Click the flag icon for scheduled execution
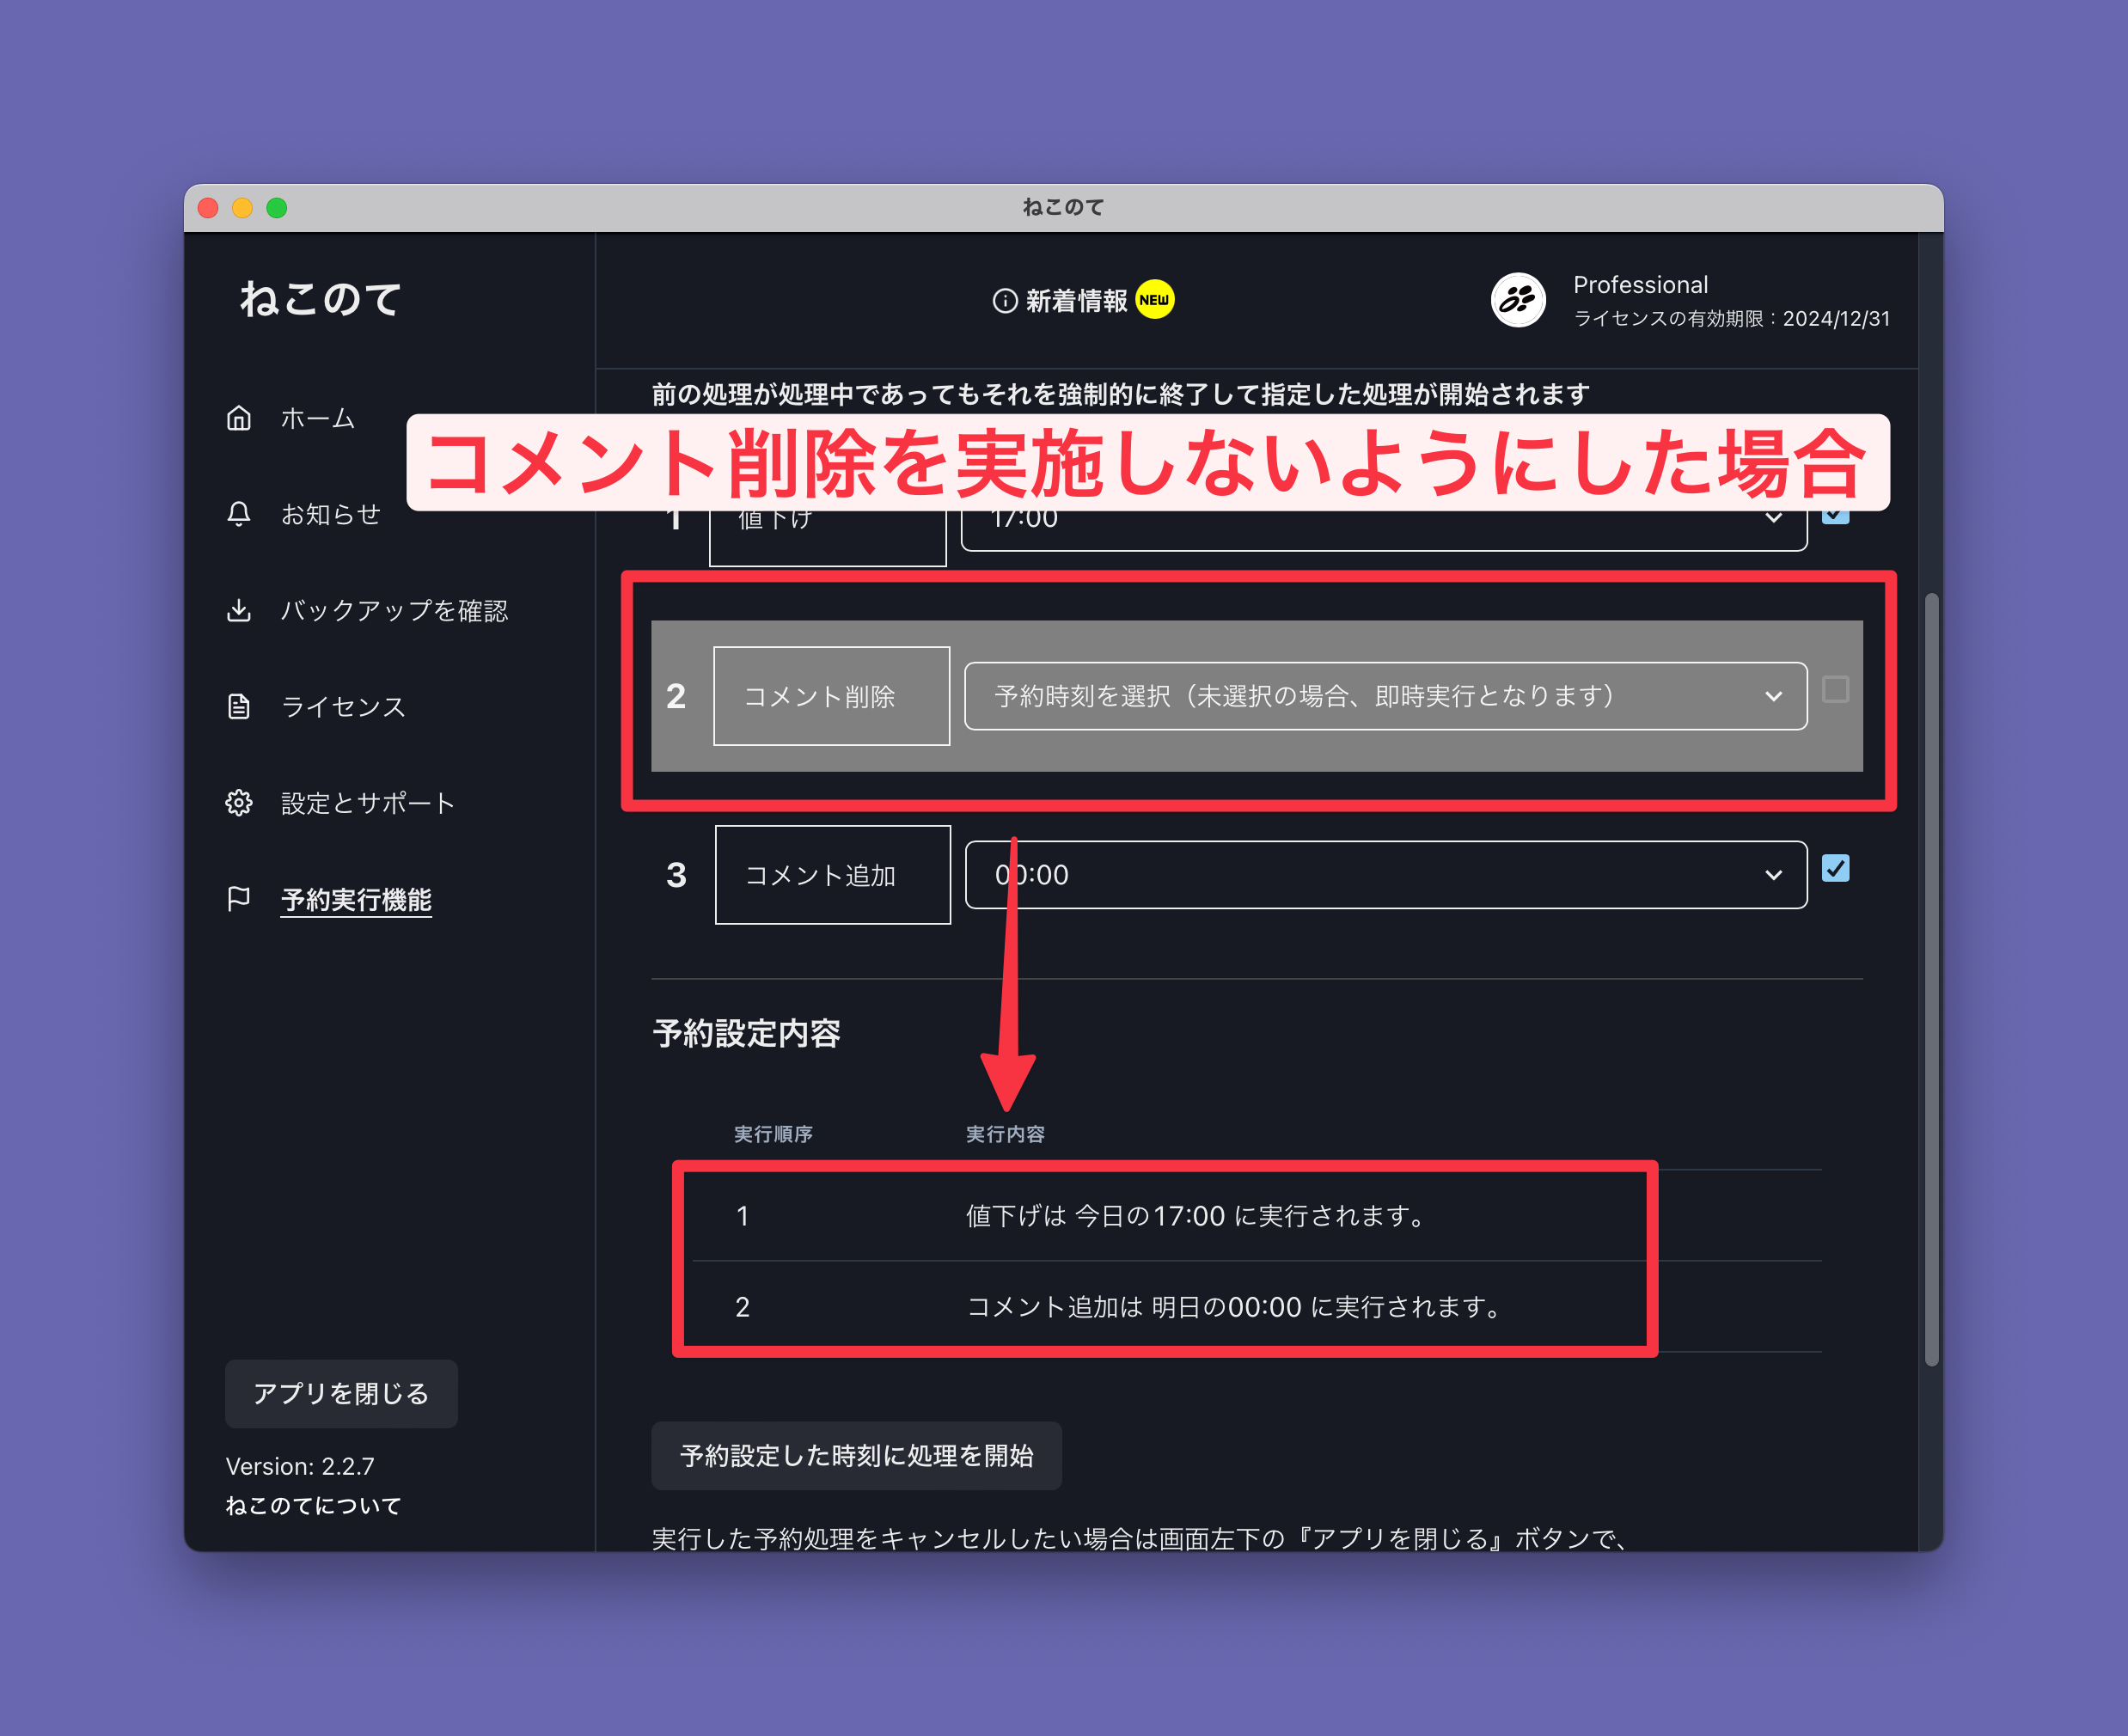The height and width of the screenshot is (1736, 2128). [238, 899]
